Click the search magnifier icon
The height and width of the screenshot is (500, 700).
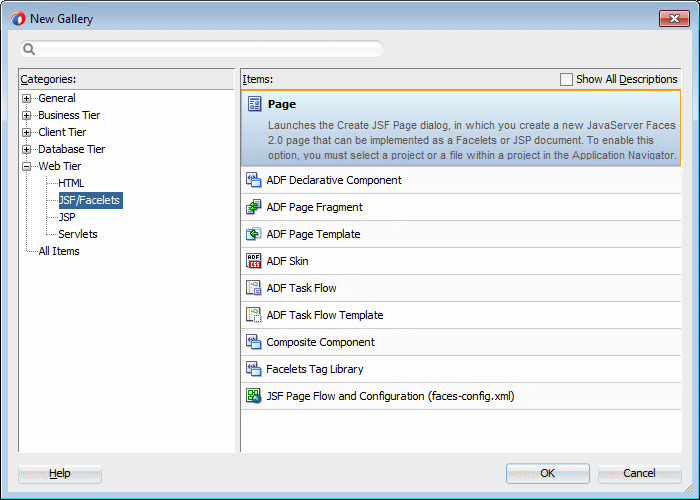pos(29,49)
